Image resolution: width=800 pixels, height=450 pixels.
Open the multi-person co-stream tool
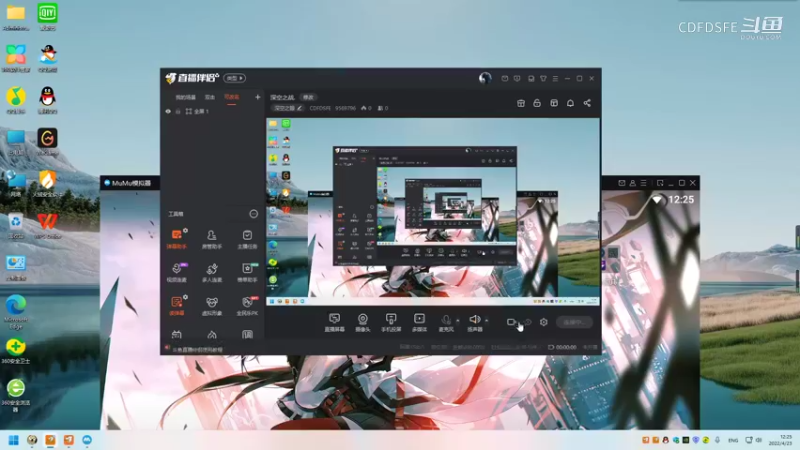[212, 272]
